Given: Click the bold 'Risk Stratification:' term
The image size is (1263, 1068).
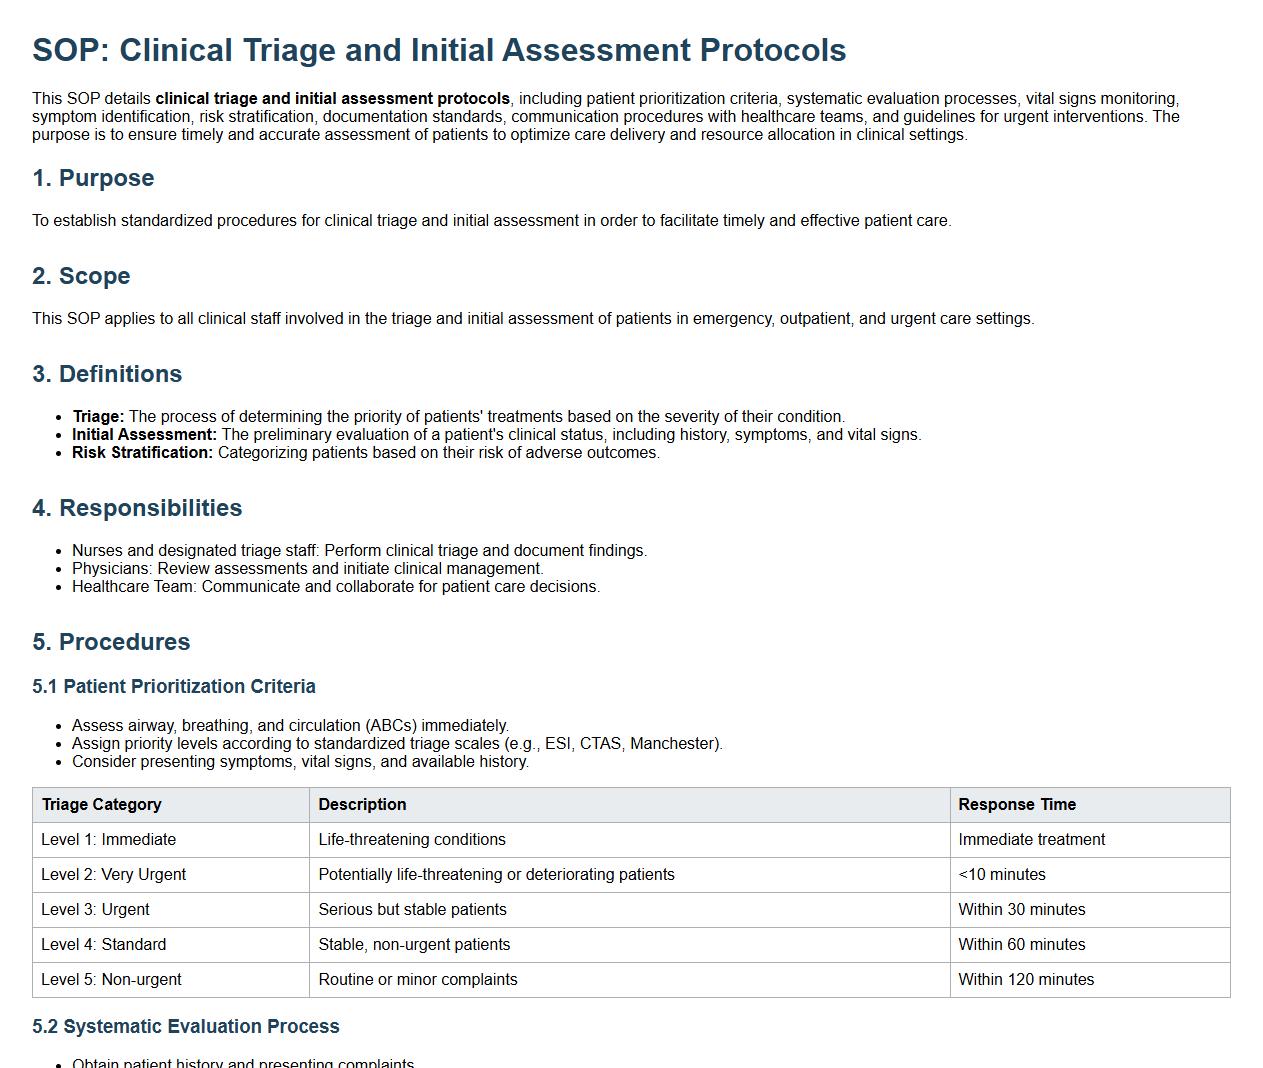Looking at the screenshot, I should pyautogui.click(x=142, y=452).
